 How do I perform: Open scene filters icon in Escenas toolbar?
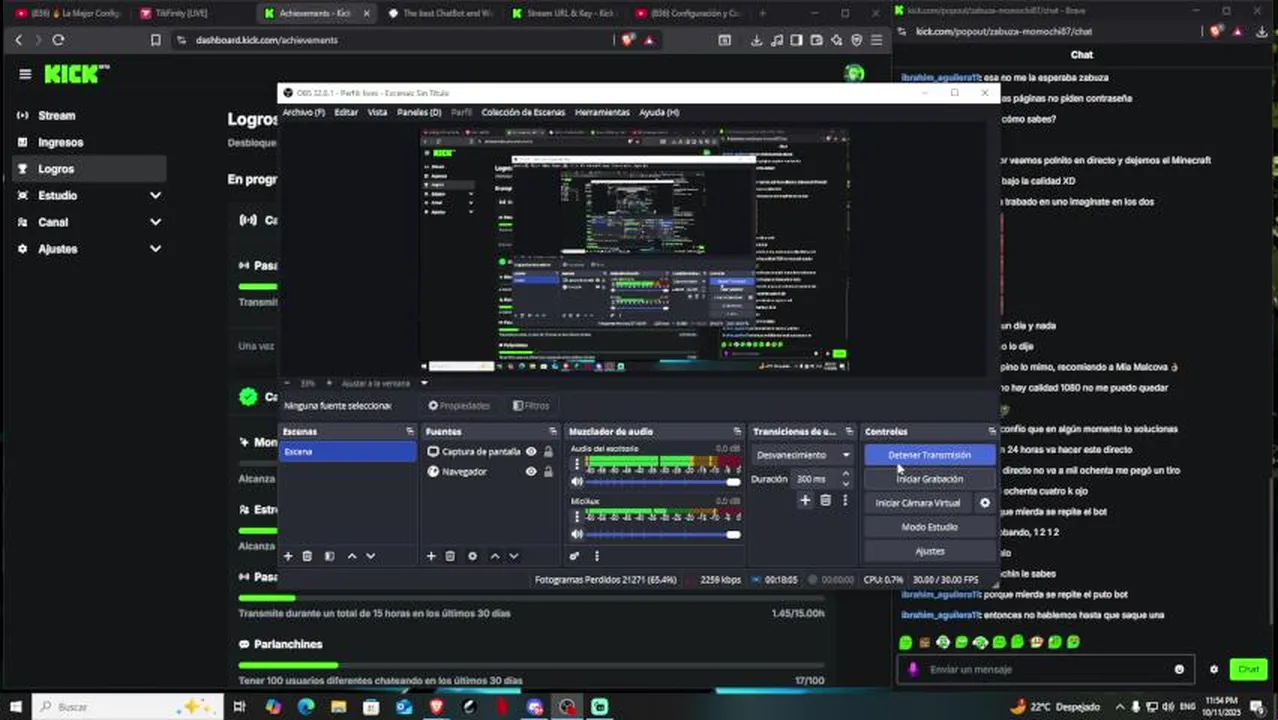pos(329,556)
